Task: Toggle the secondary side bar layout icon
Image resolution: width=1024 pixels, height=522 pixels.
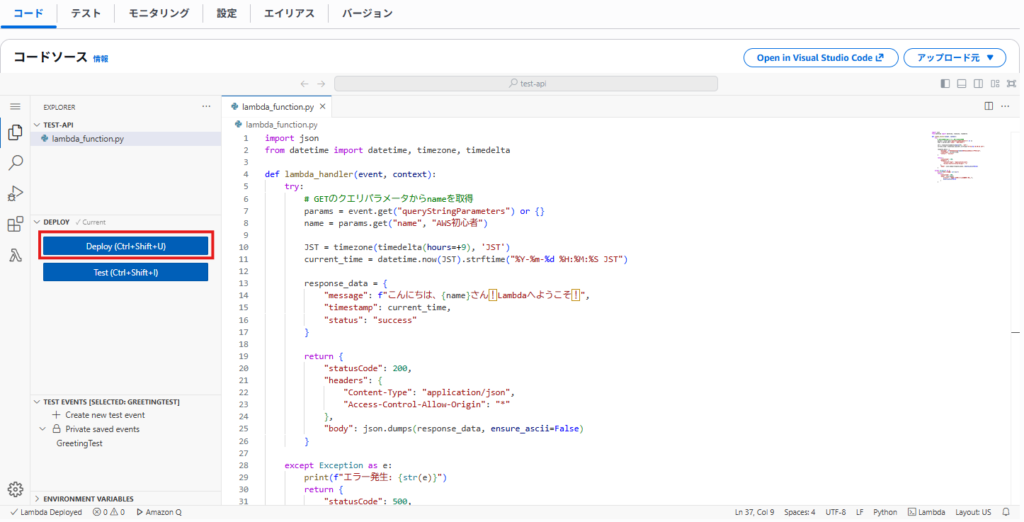Action: (978, 84)
